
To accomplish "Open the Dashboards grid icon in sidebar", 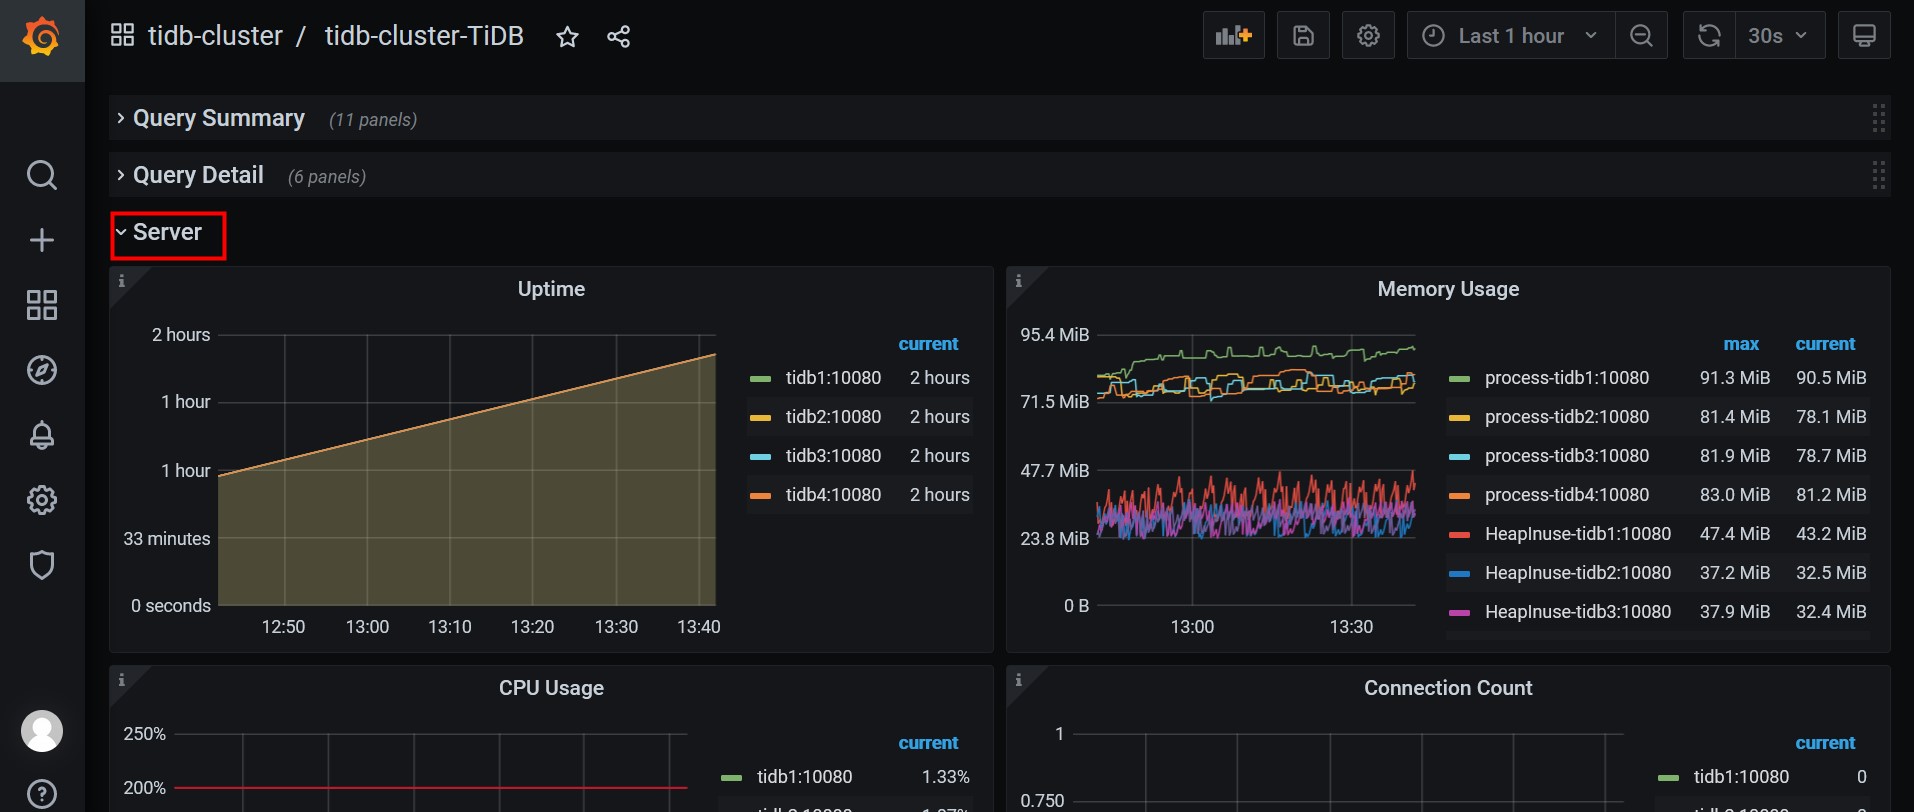I will [x=42, y=305].
